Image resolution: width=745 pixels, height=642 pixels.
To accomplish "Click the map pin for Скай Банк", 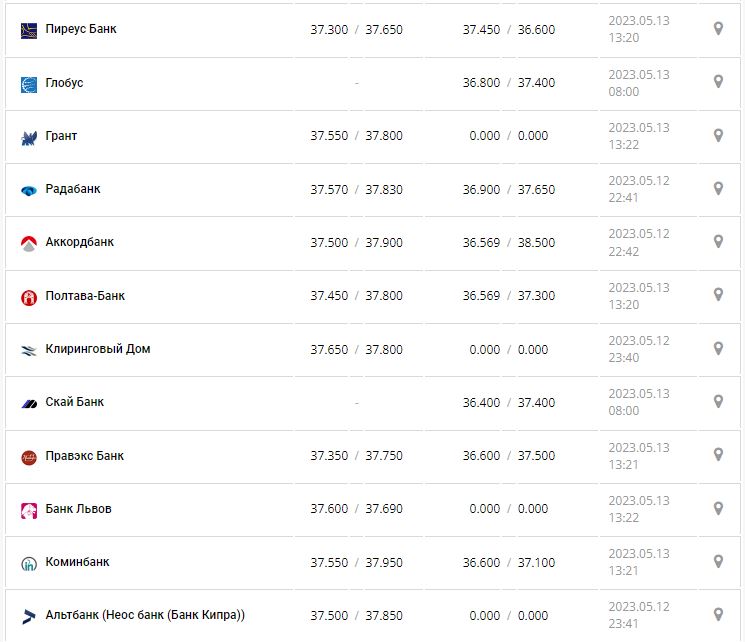I will coord(718,401).
